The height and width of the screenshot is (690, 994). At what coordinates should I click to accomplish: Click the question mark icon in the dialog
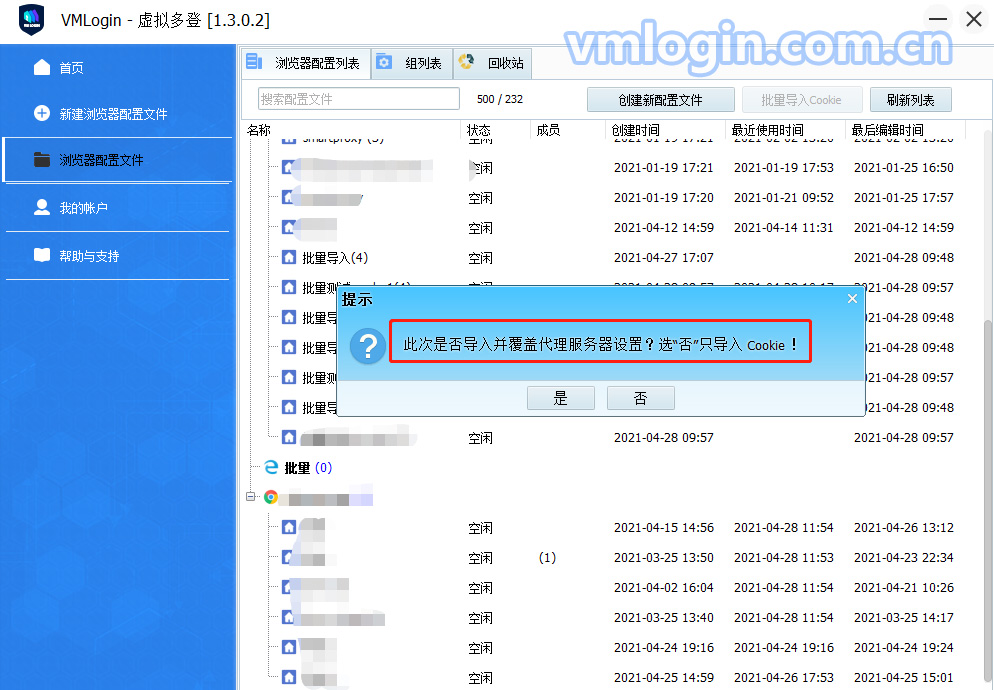[368, 346]
